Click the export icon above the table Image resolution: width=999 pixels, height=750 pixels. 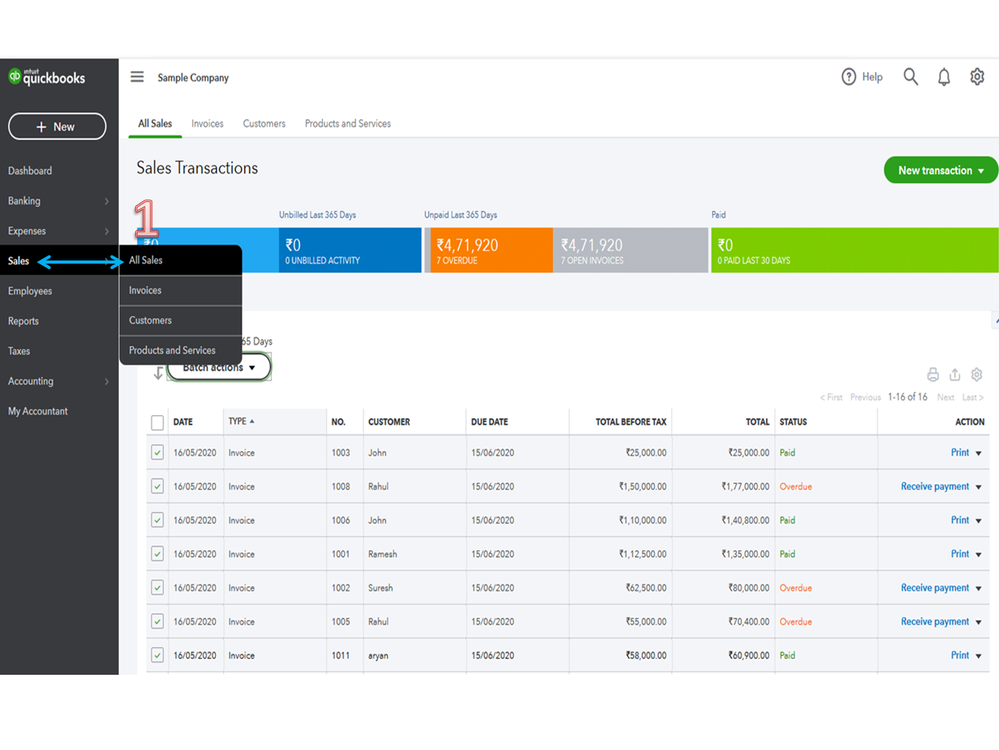tap(955, 375)
